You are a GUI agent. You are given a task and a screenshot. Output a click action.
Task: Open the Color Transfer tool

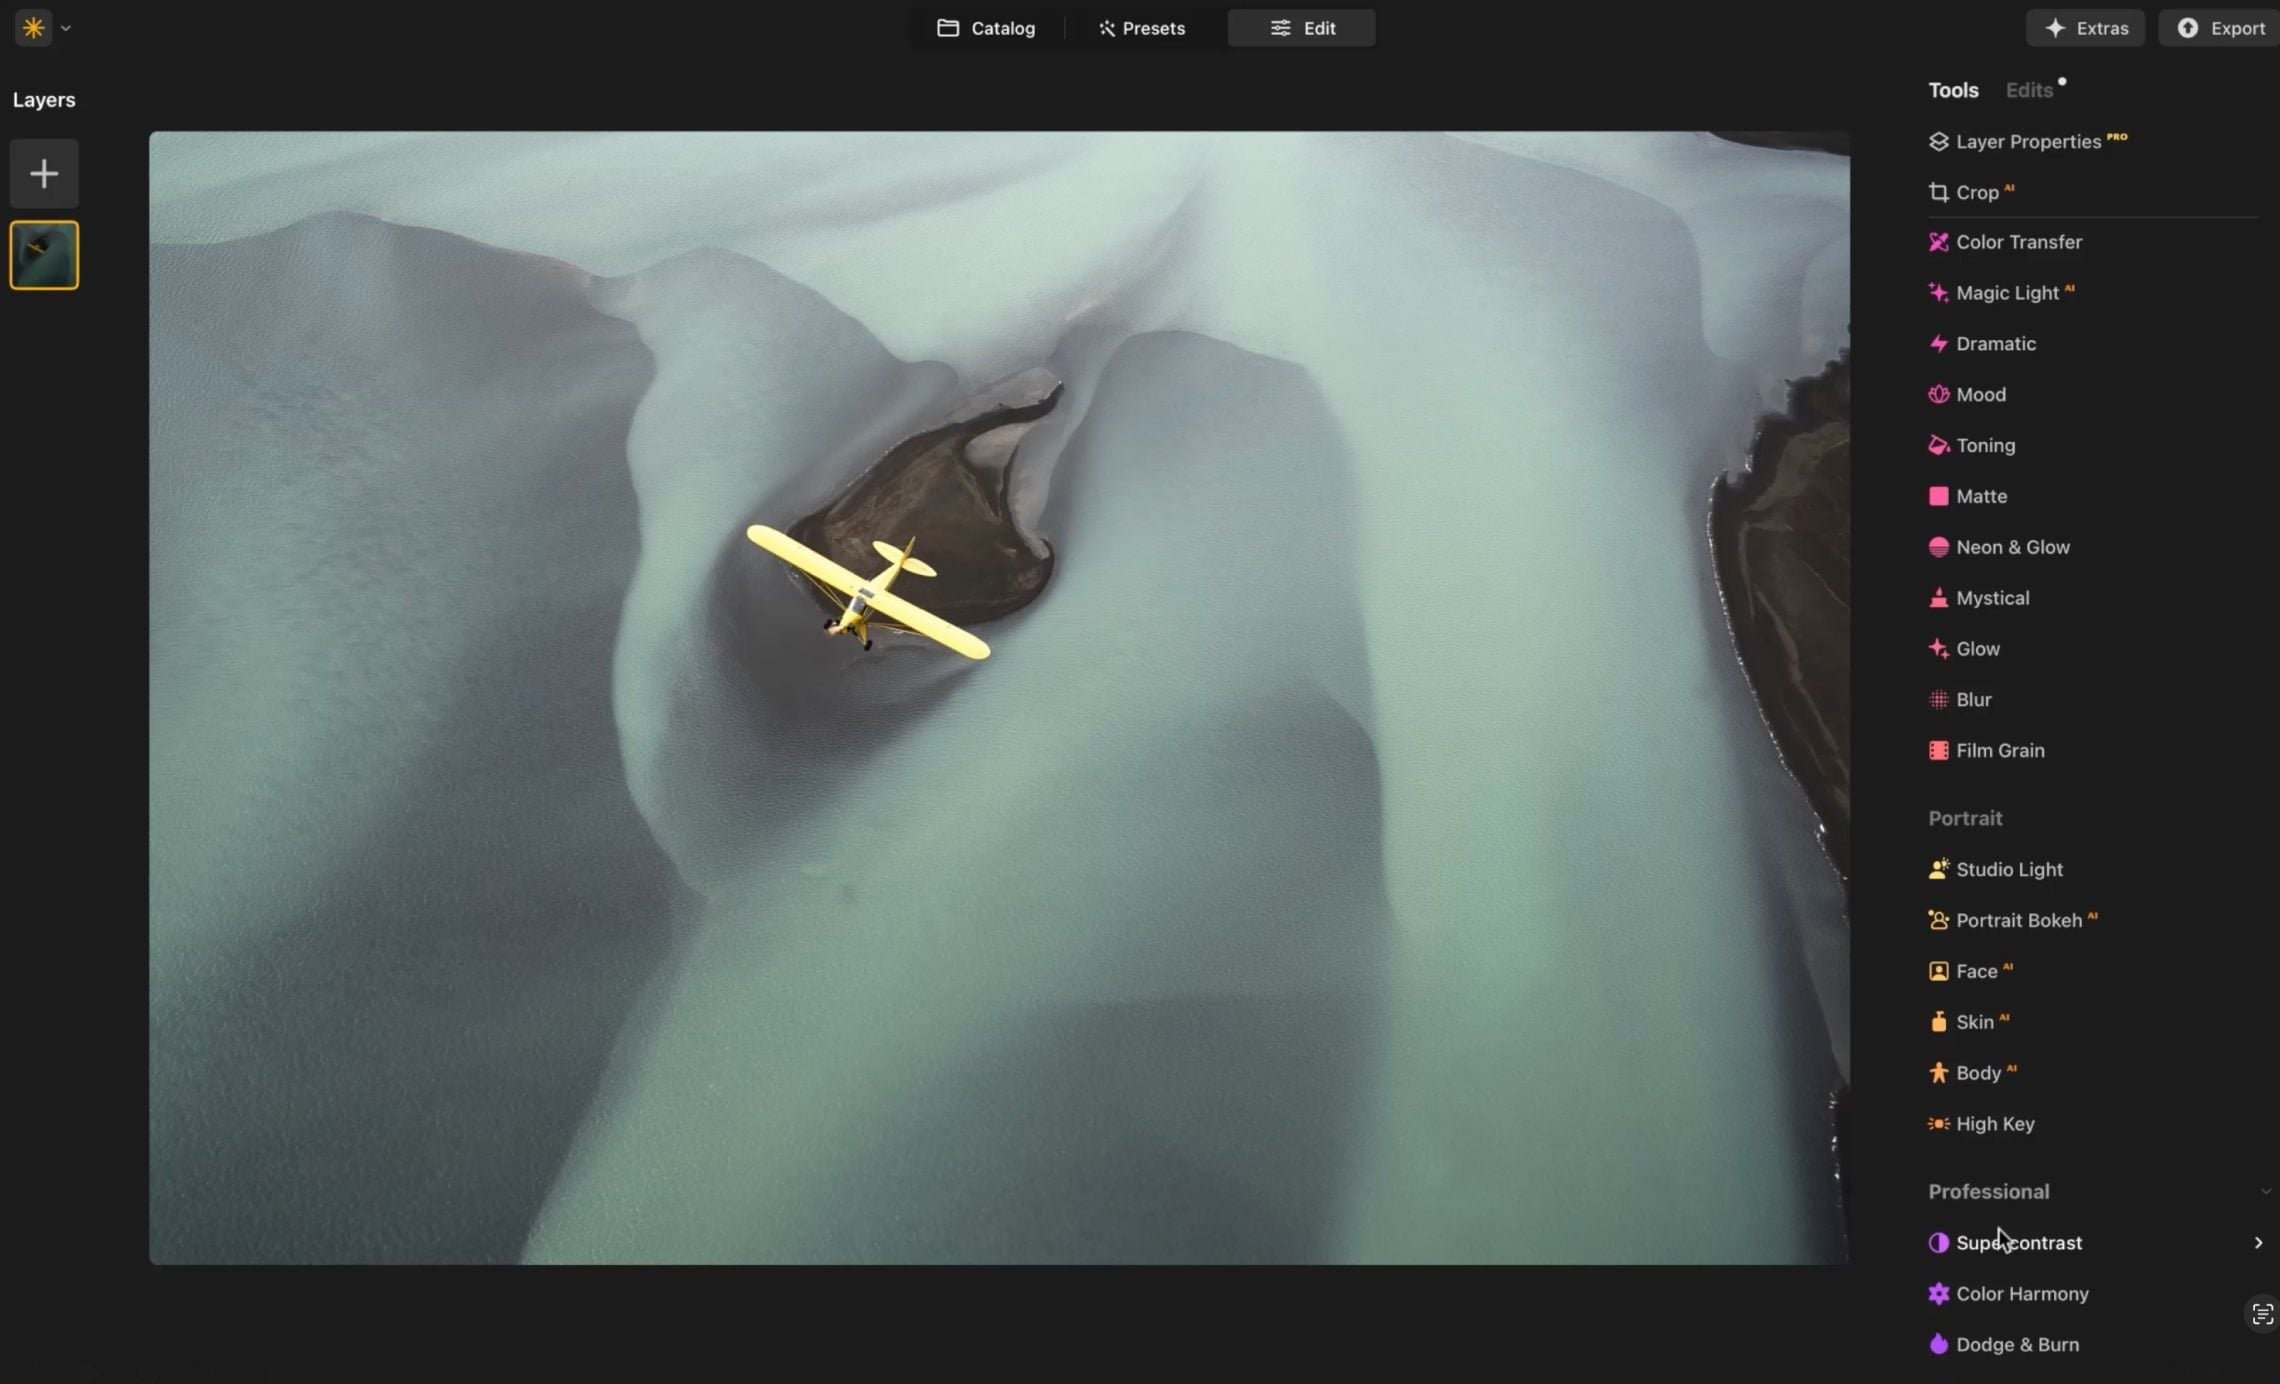[2005, 242]
